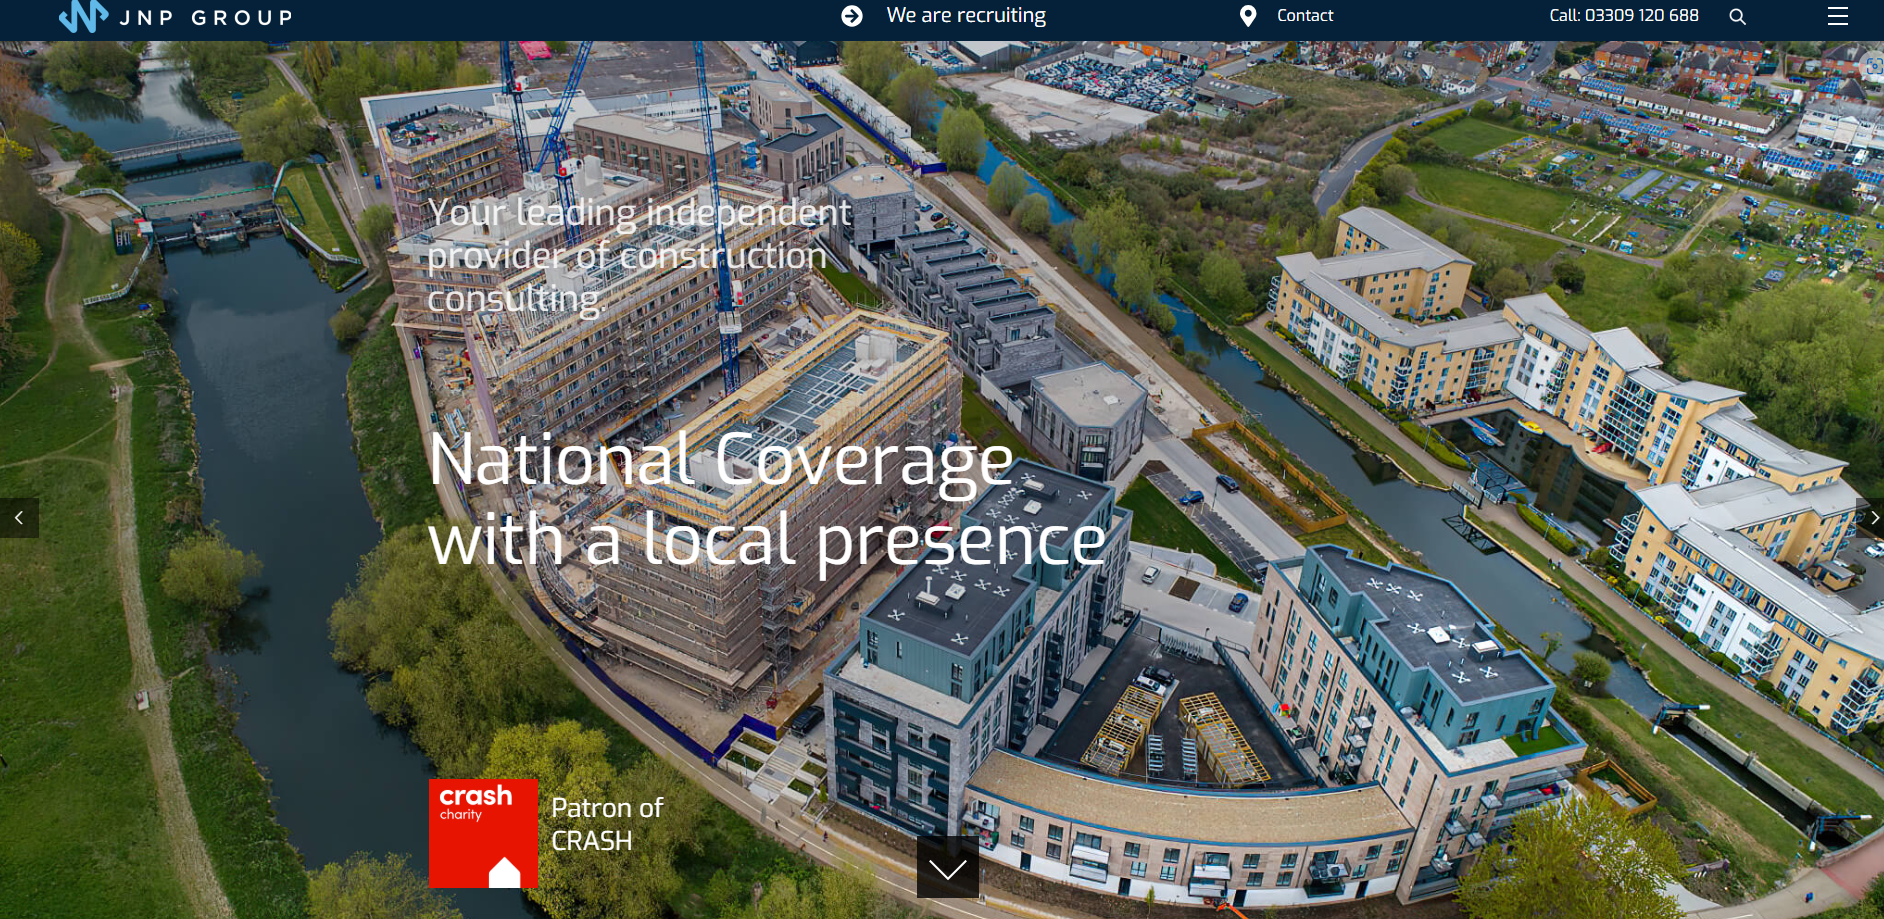Click the Patron of CRASH text
This screenshot has height=919, width=1884.
tap(606, 824)
